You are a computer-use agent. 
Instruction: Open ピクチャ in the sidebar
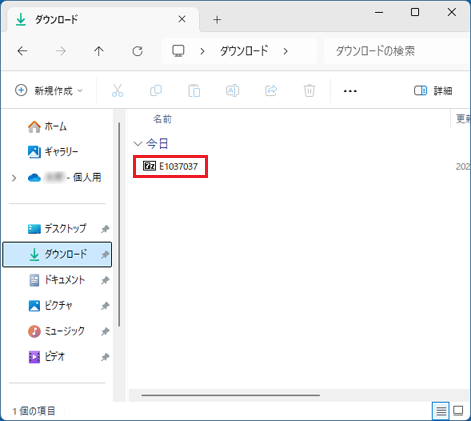click(50, 305)
